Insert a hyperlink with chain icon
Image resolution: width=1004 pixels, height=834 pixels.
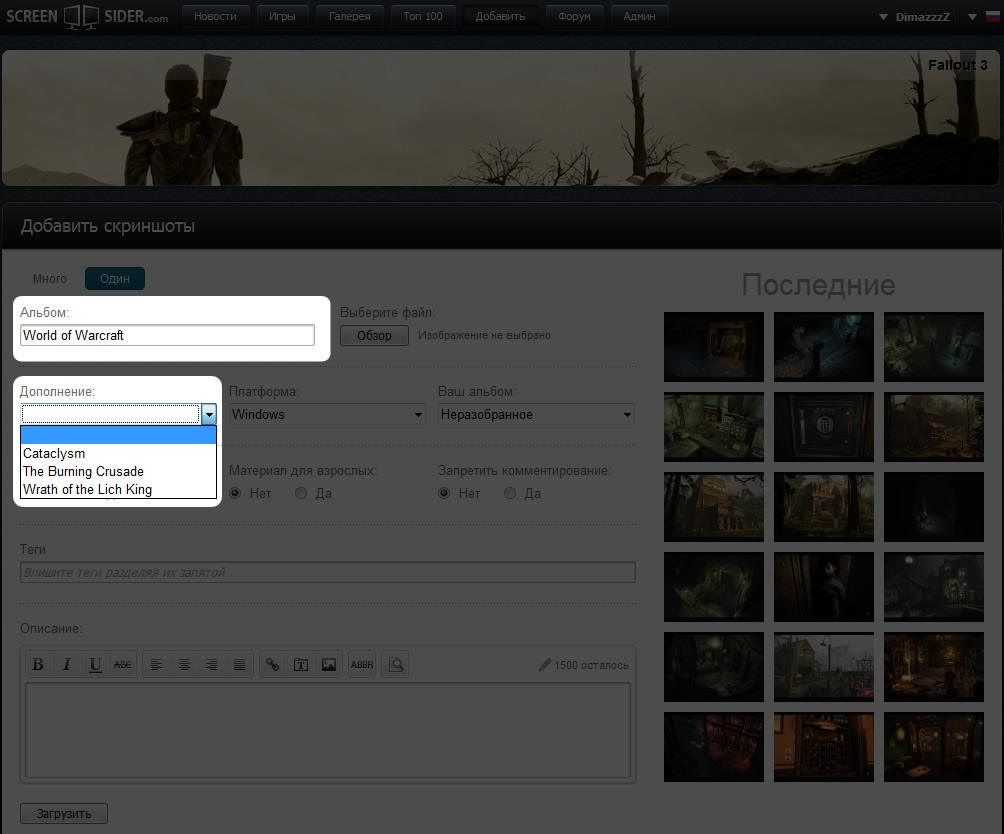coord(273,664)
